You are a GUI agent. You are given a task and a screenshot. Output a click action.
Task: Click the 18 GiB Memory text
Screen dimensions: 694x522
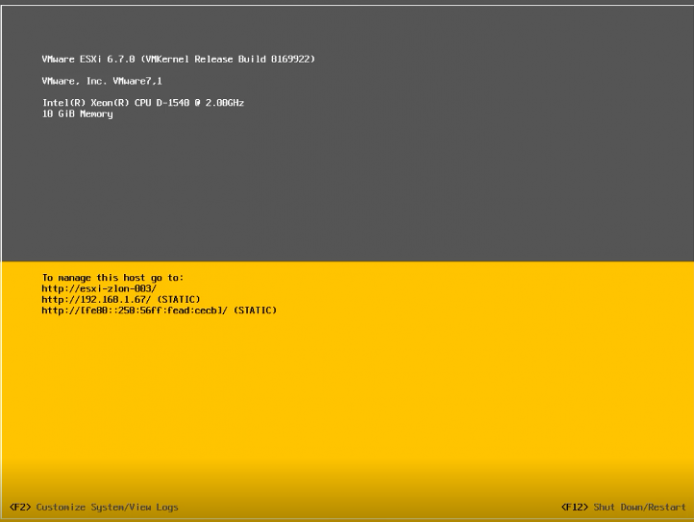pos(77,114)
